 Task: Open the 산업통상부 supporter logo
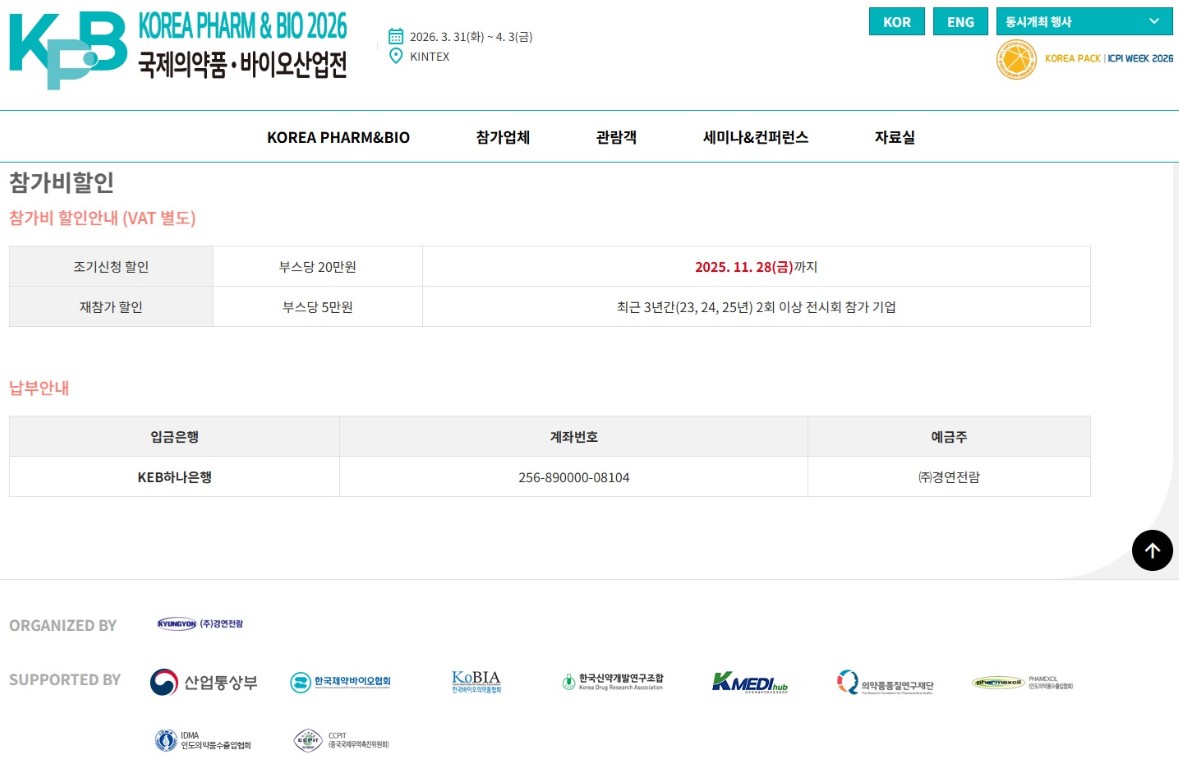pyautogui.click(x=204, y=682)
